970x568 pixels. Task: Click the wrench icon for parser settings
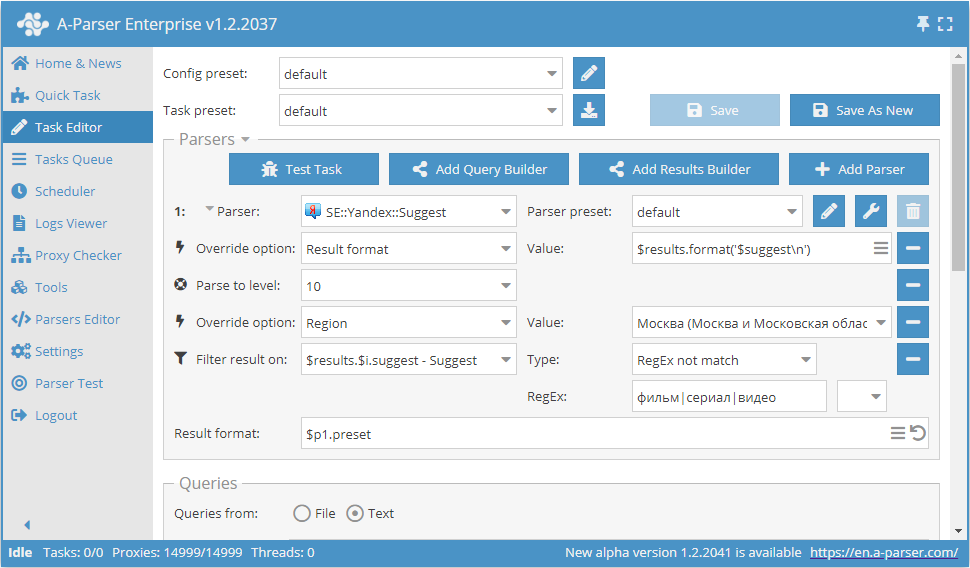point(871,211)
